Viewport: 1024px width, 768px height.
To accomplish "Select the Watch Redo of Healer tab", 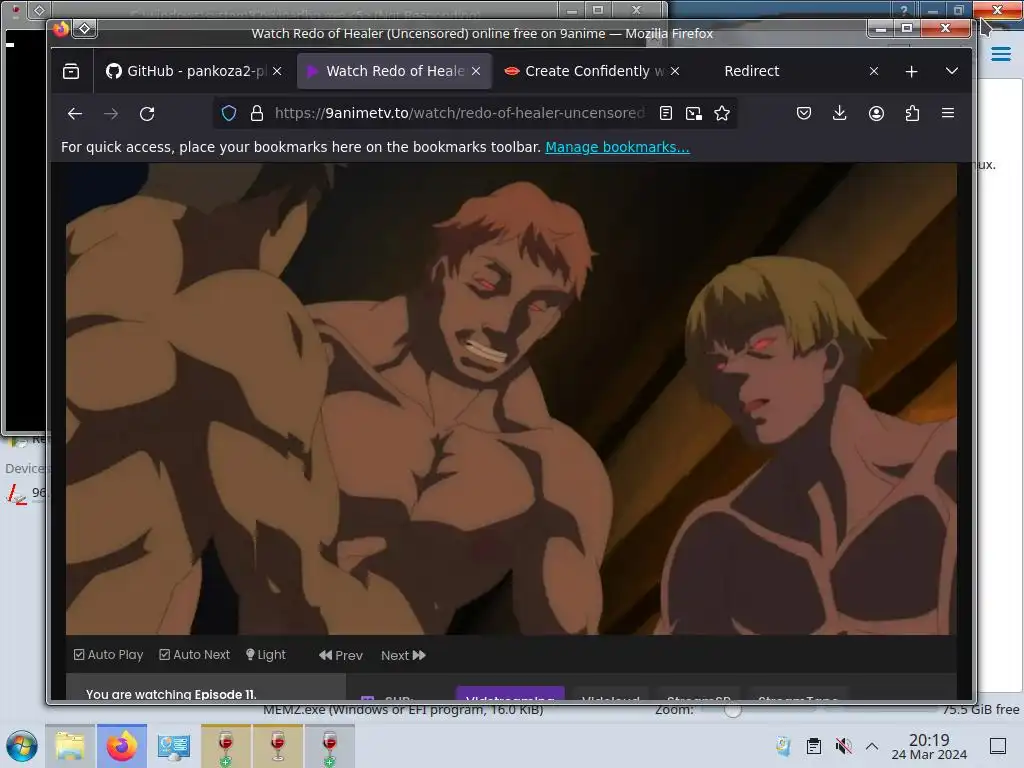I will (x=394, y=71).
